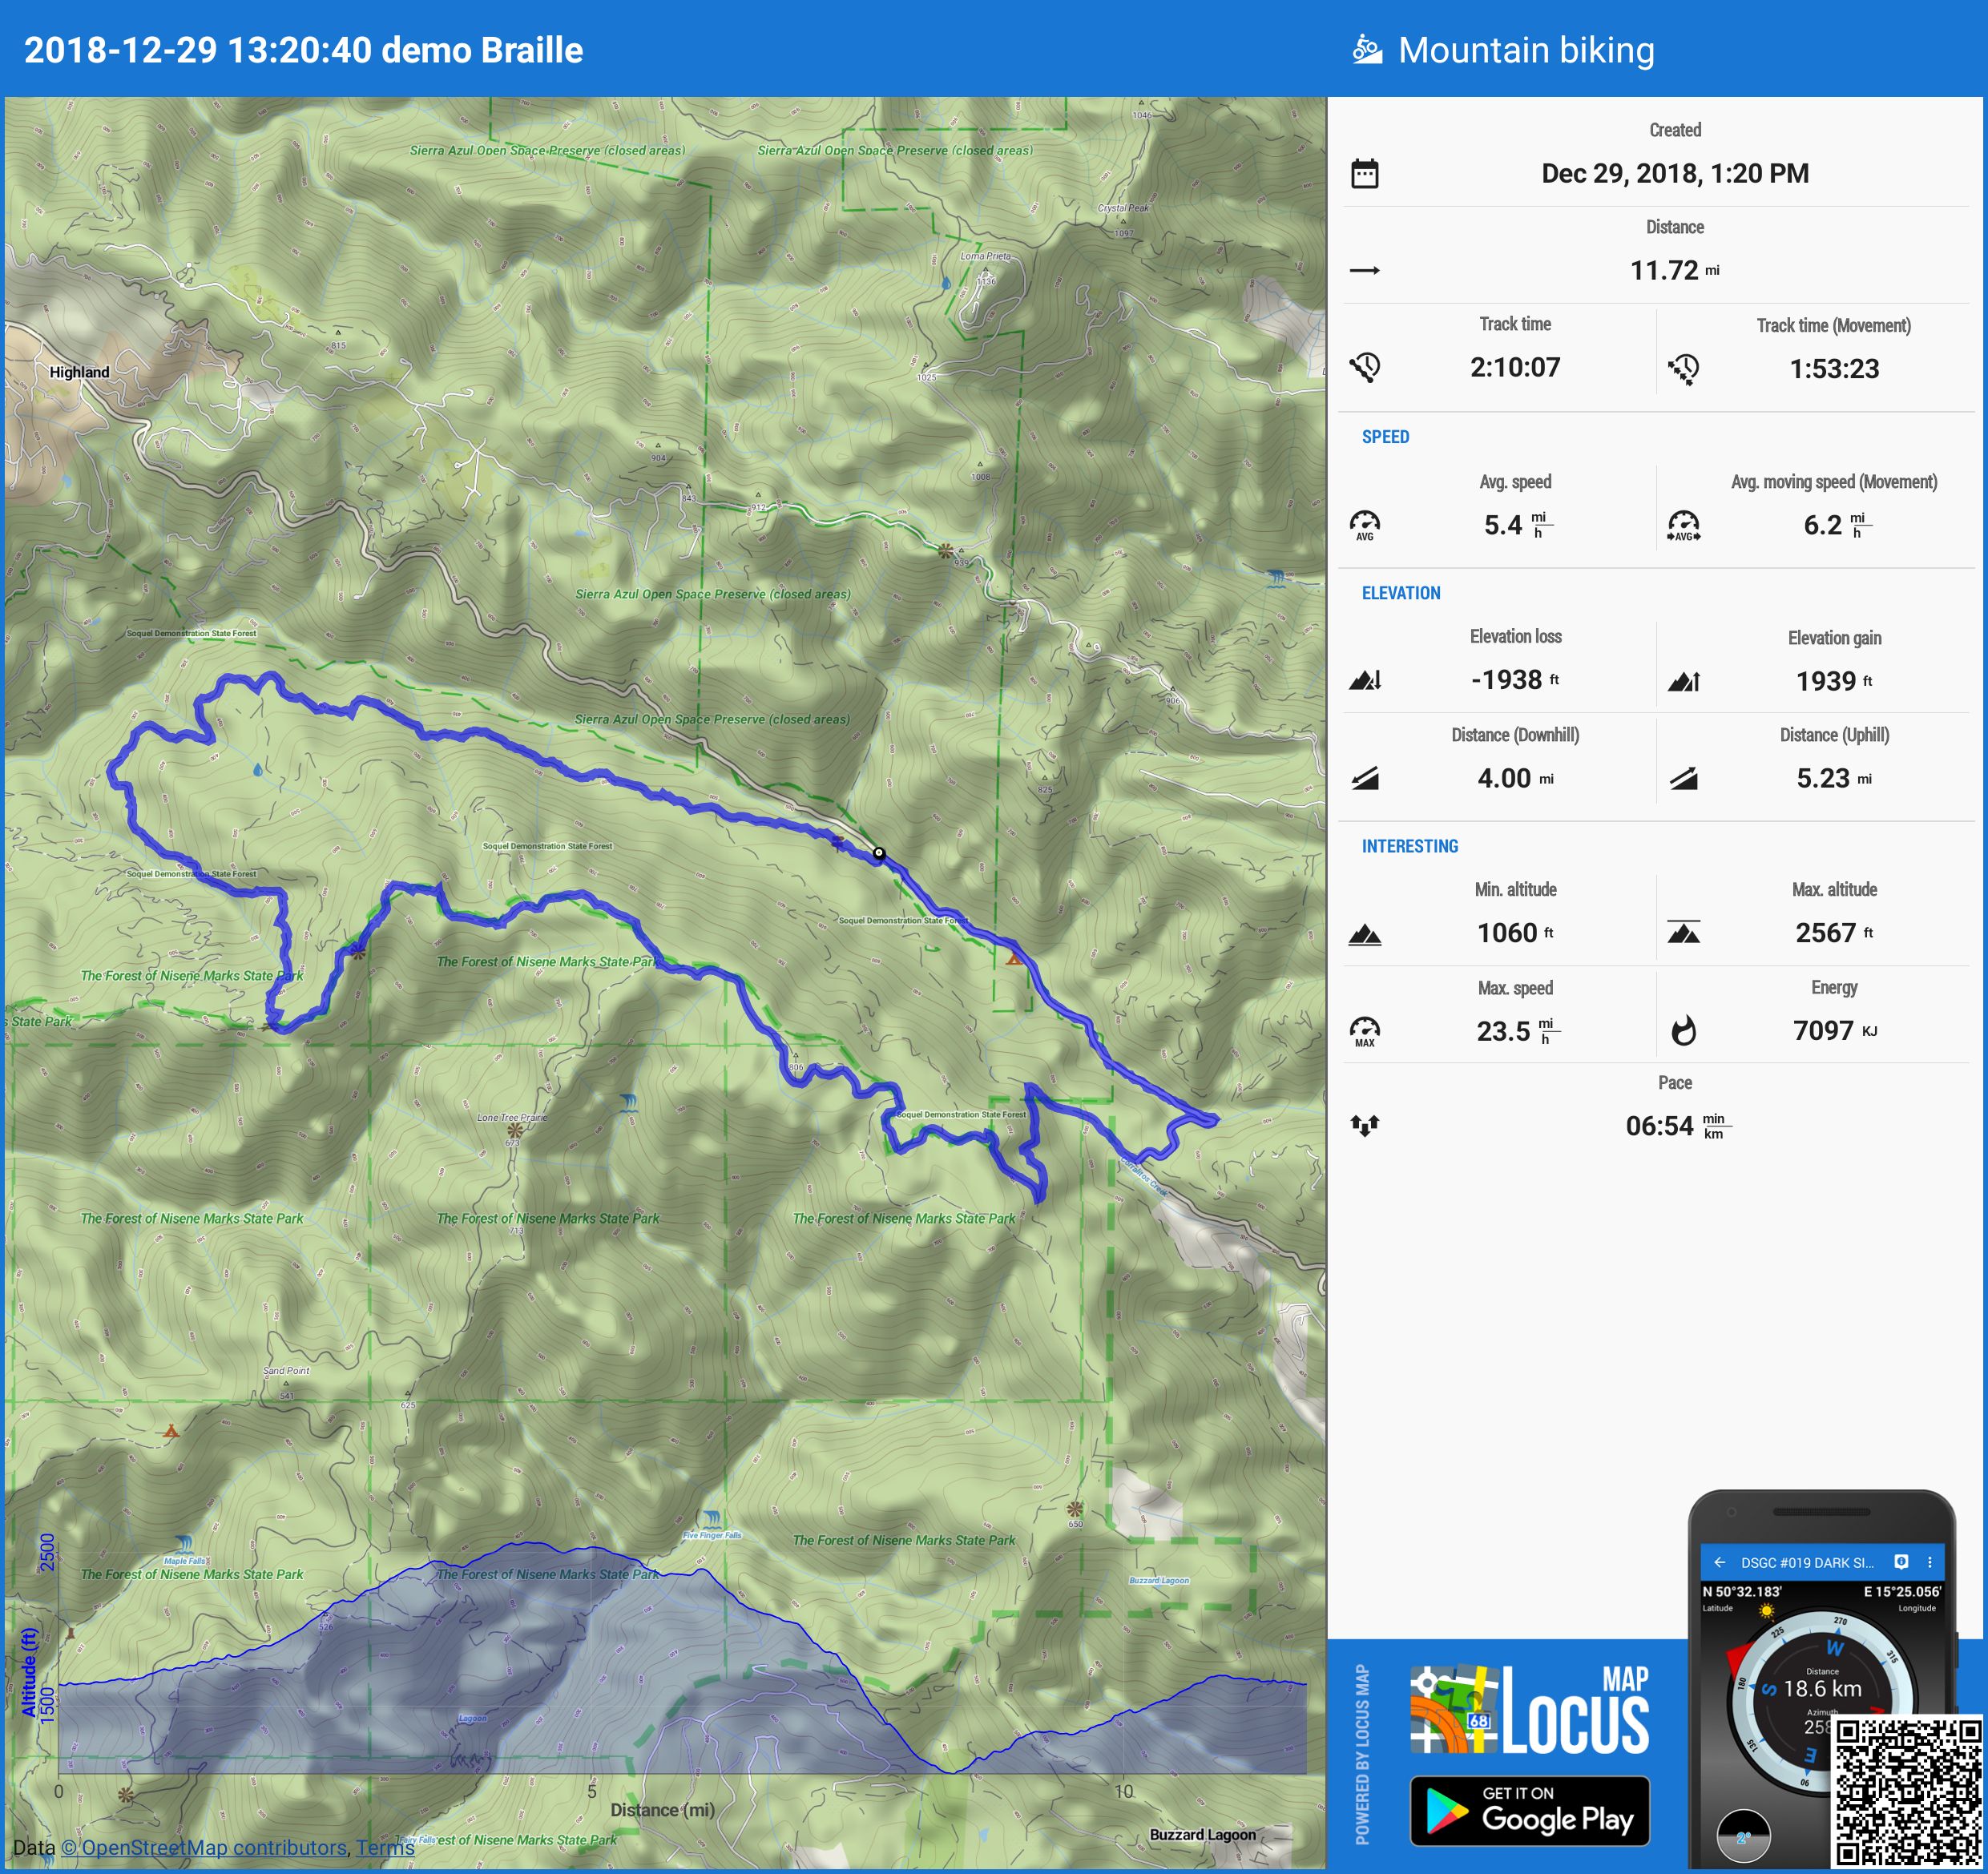The image size is (1988, 1874).
Task: Click the Energy flame icon
Action: tap(1683, 1030)
